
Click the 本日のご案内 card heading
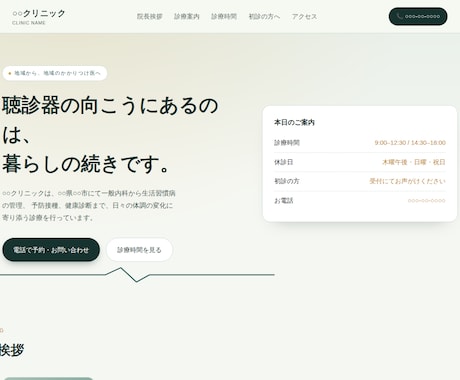click(294, 122)
